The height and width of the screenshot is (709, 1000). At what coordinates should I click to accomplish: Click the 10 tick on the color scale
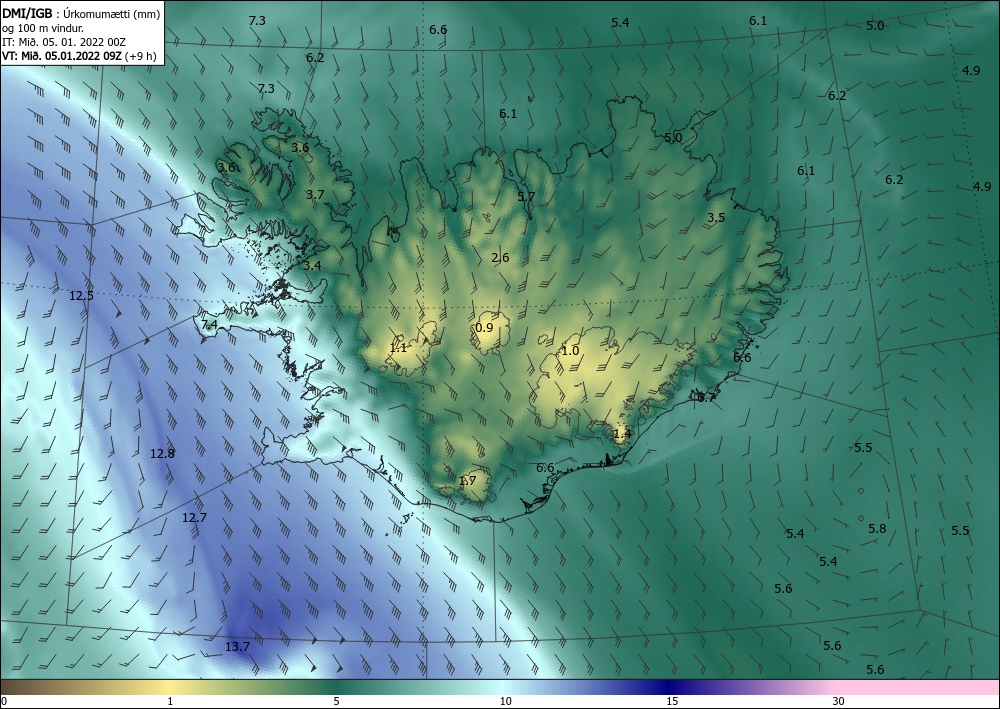point(505,701)
